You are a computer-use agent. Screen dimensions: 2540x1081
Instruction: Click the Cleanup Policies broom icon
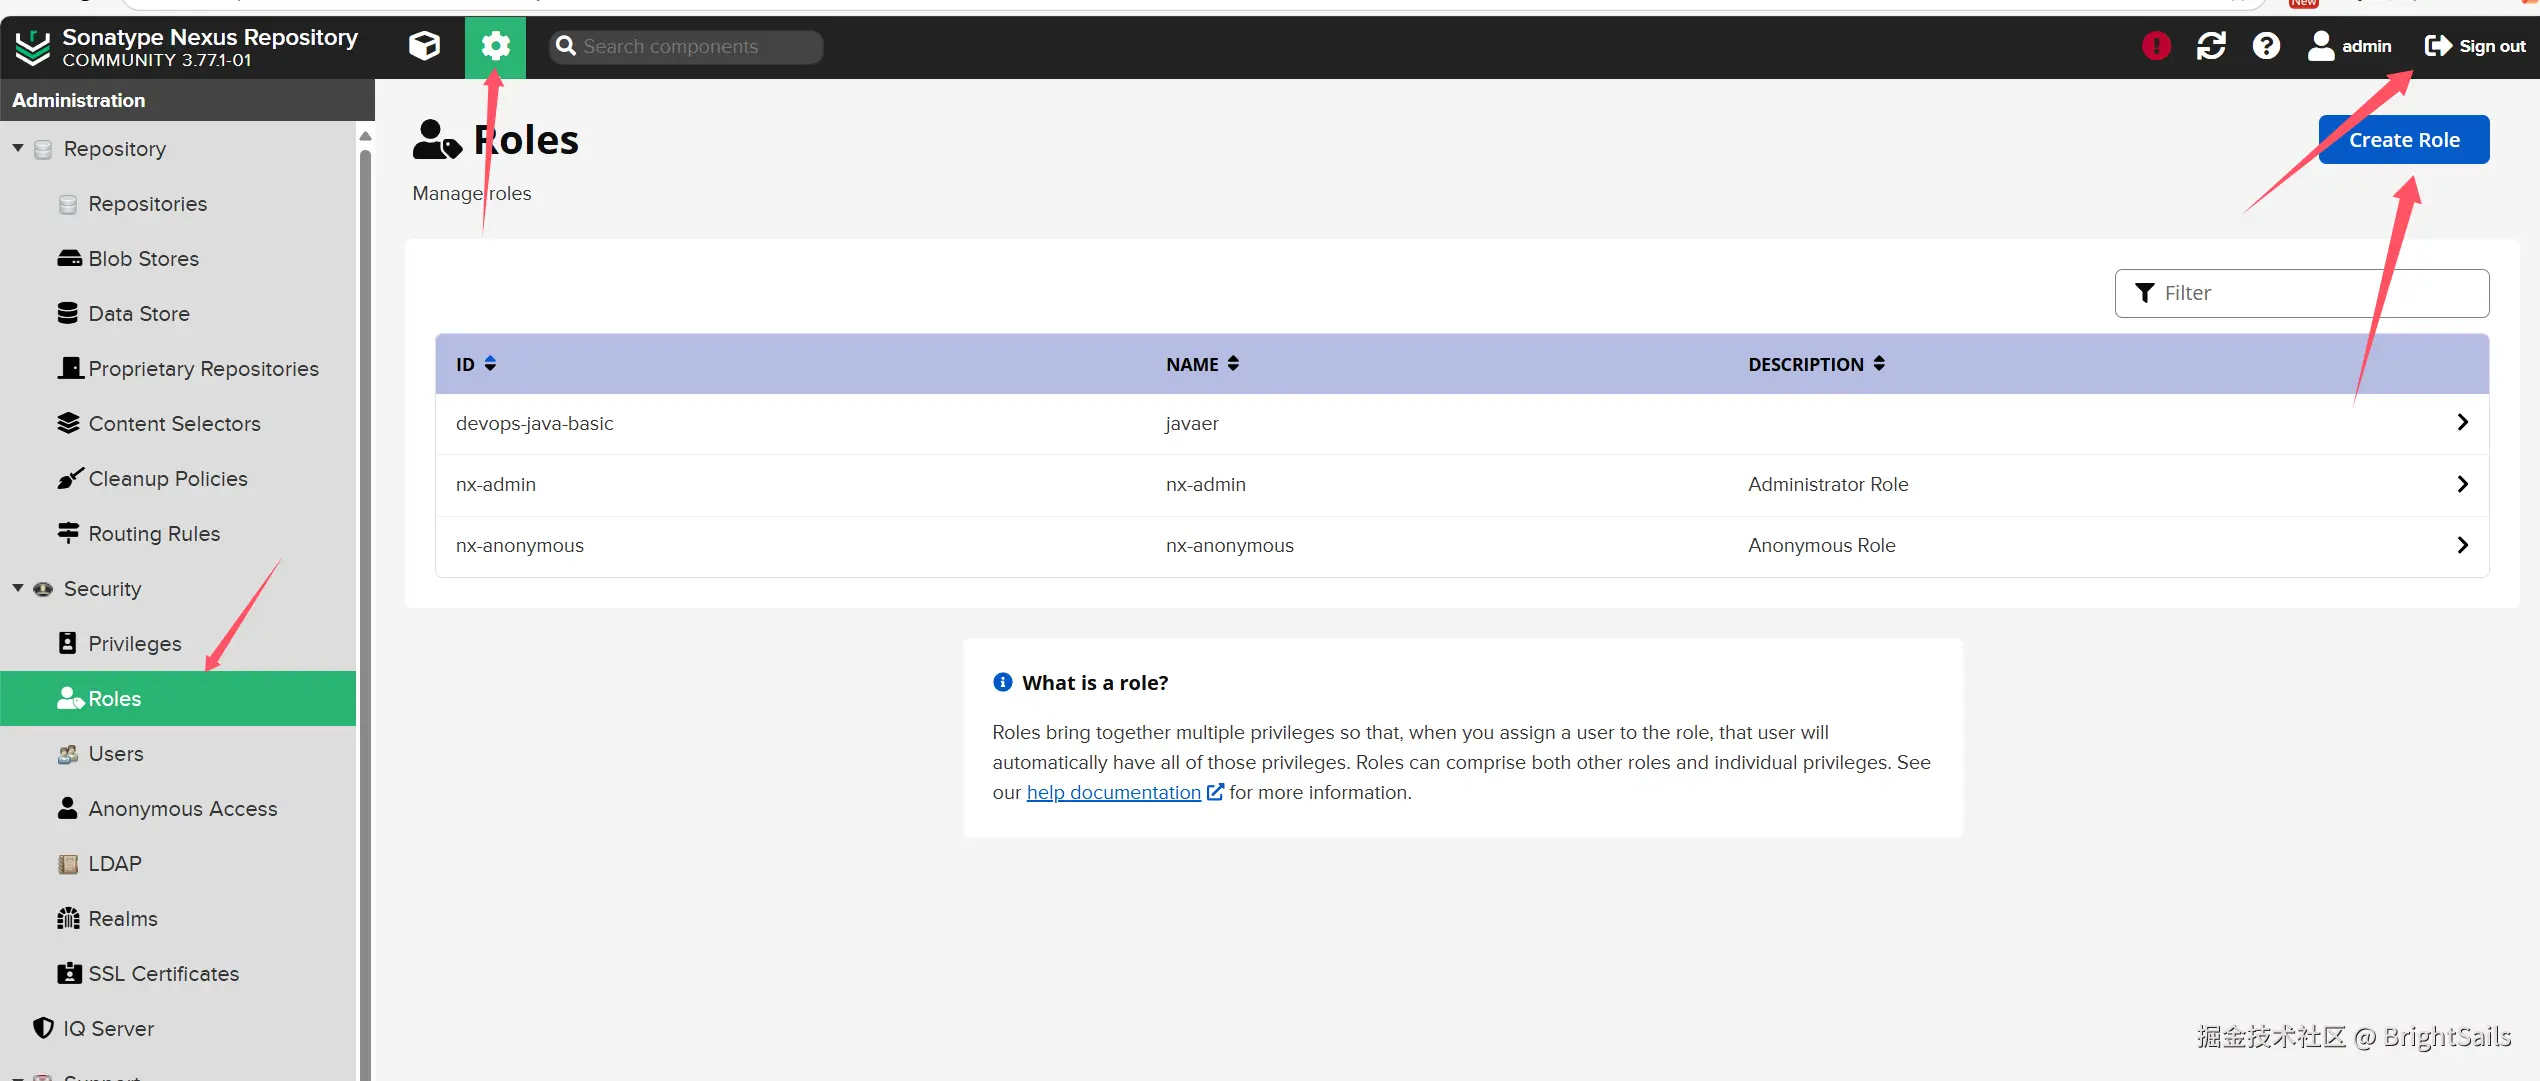pyautogui.click(x=69, y=478)
